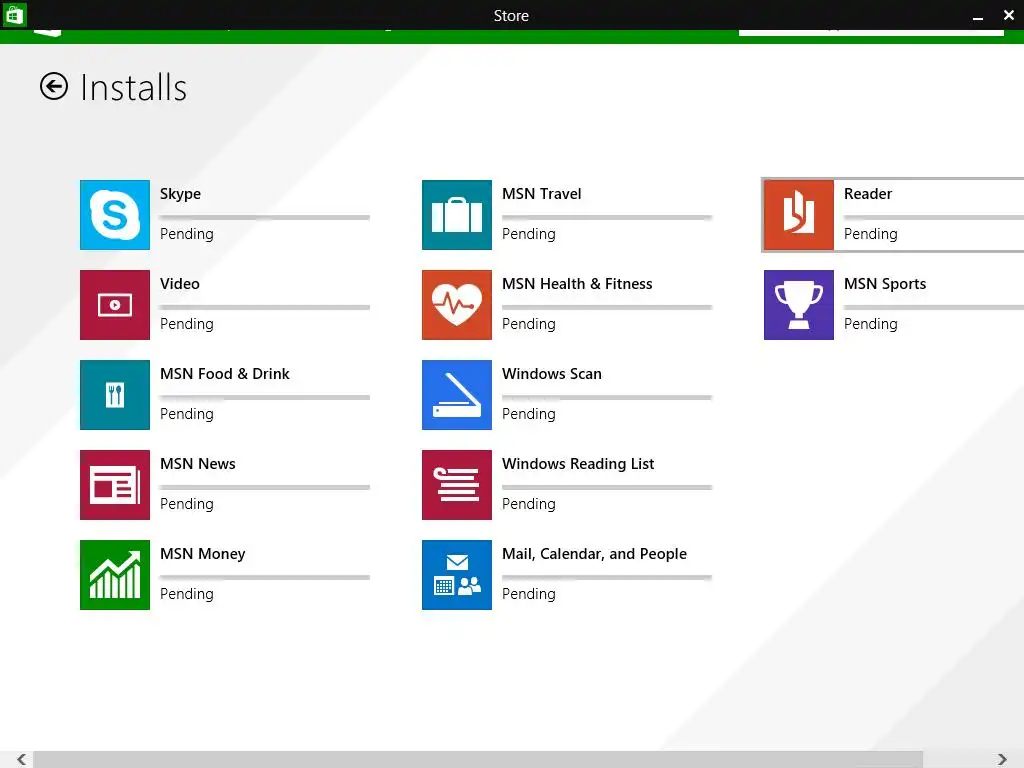Click the MSN Food & Drink icon

pos(115,395)
